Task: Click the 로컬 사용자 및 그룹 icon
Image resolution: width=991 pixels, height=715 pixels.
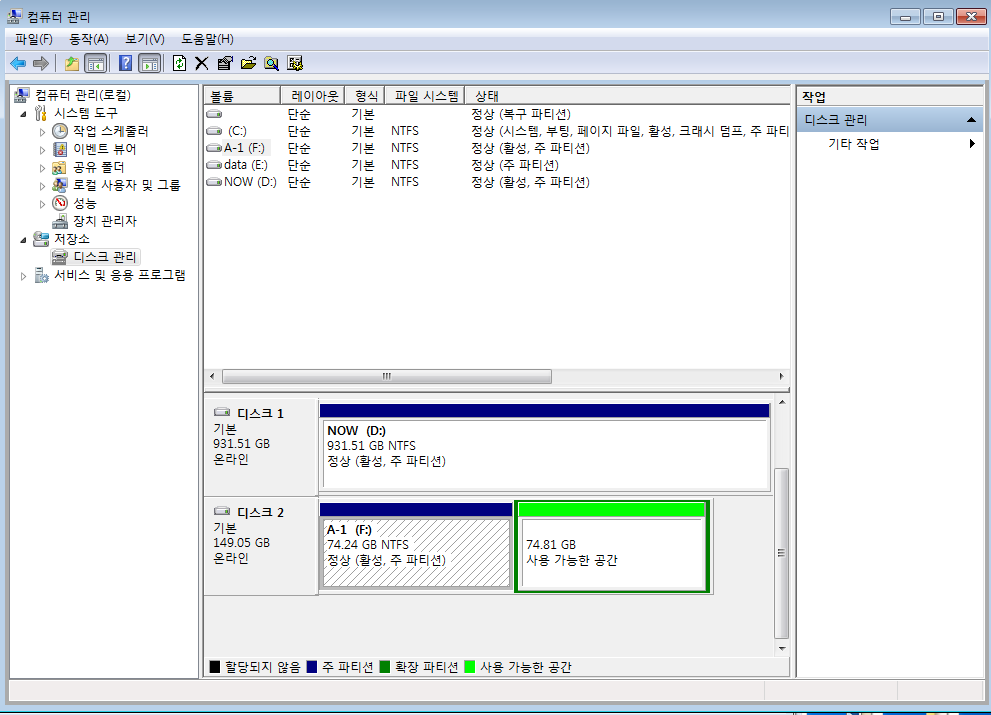Action: pos(60,185)
